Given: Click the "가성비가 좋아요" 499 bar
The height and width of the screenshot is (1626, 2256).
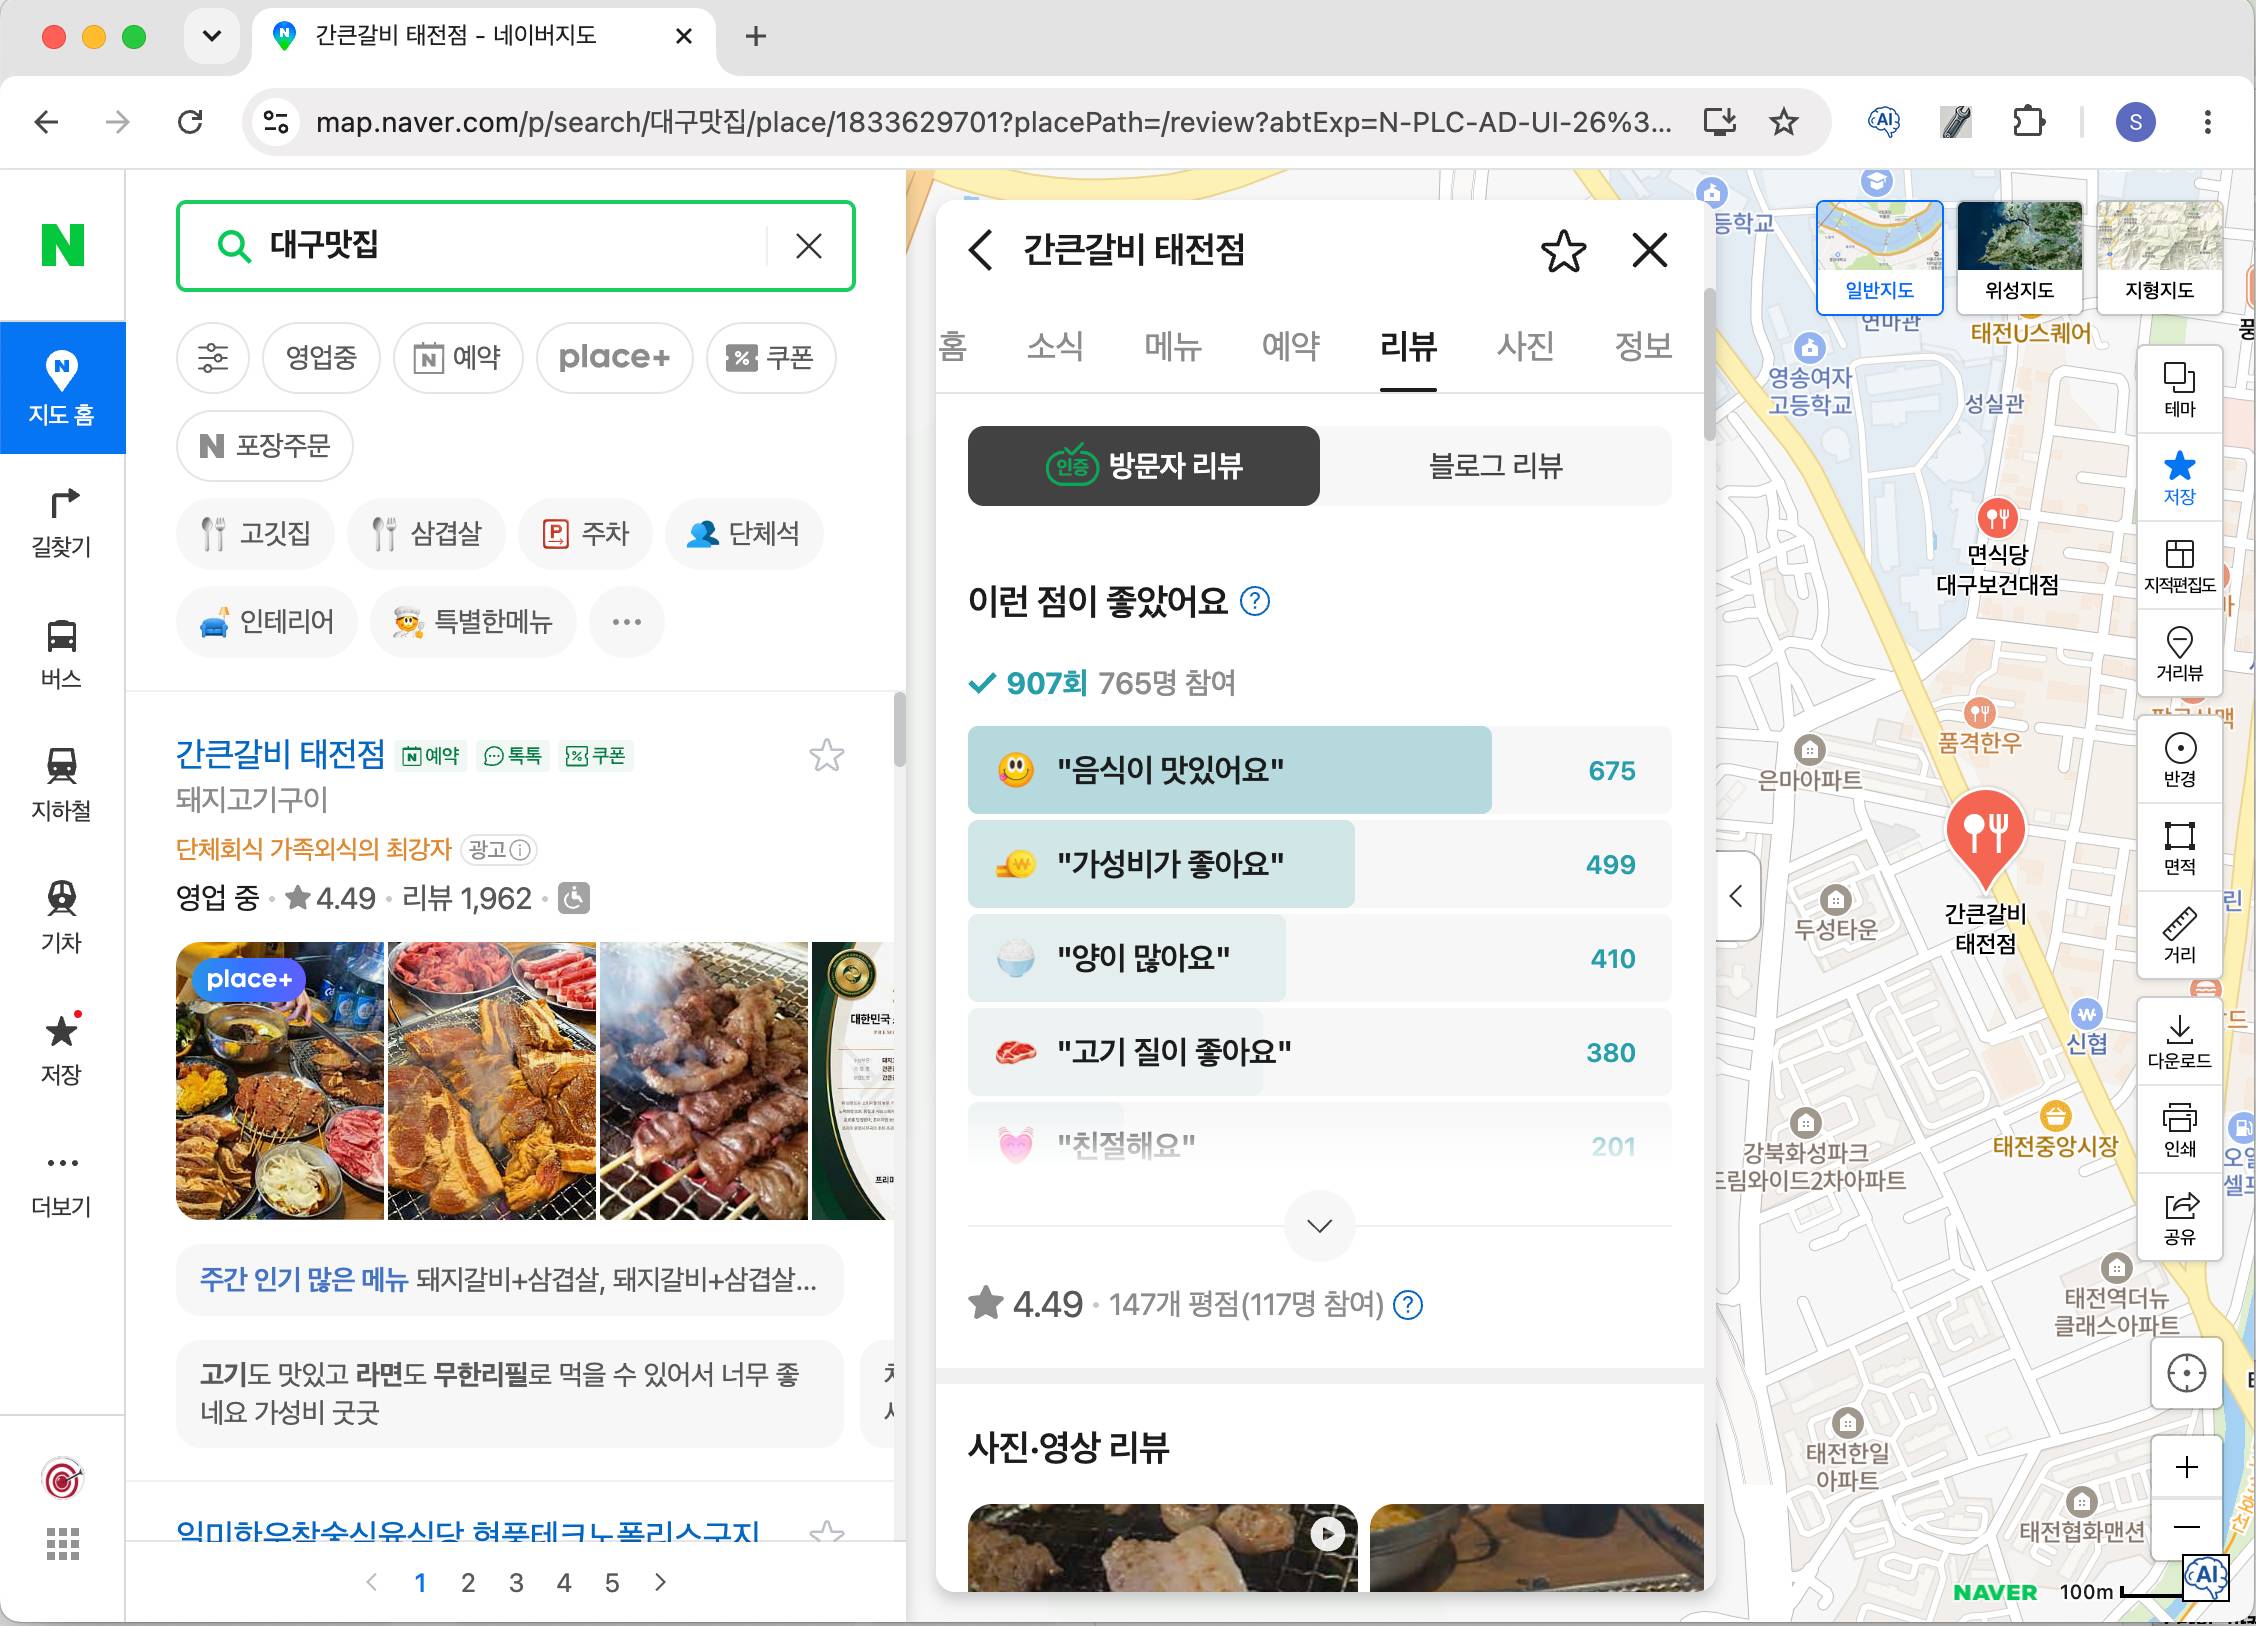Looking at the screenshot, I should click(1320, 864).
